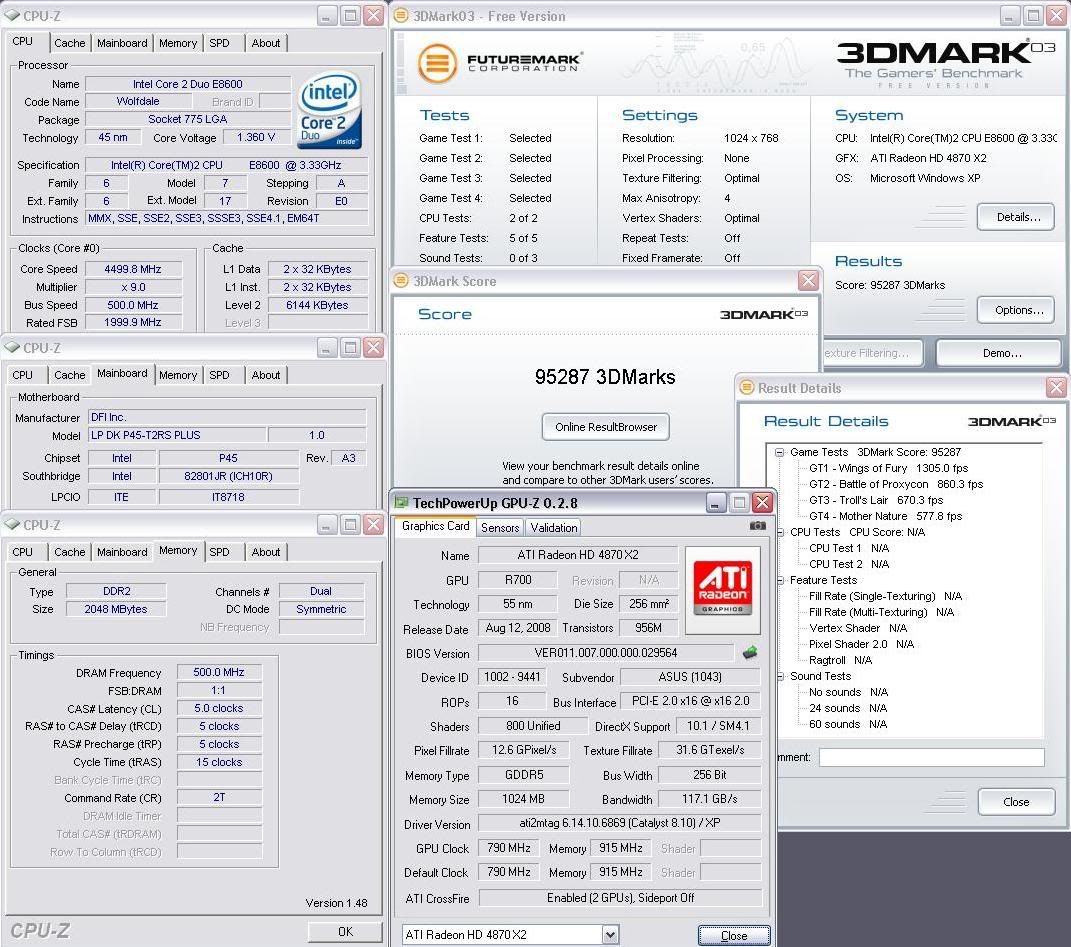Click the Demo... button in 3DMark03
This screenshot has height=947, width=1071.
(x=1000, y=353)
